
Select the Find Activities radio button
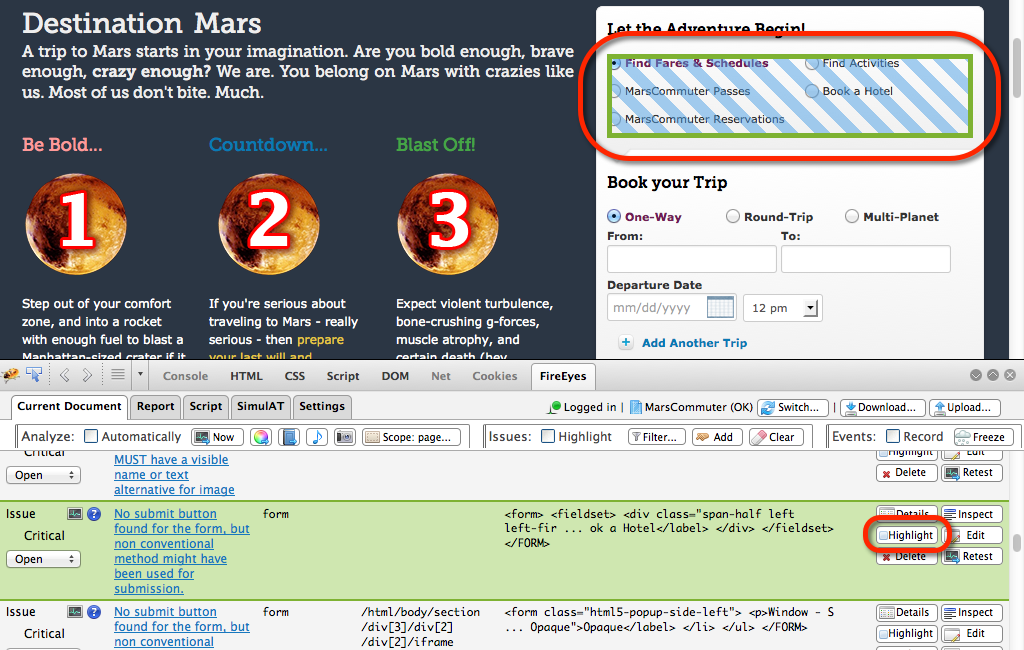[812, 63]
